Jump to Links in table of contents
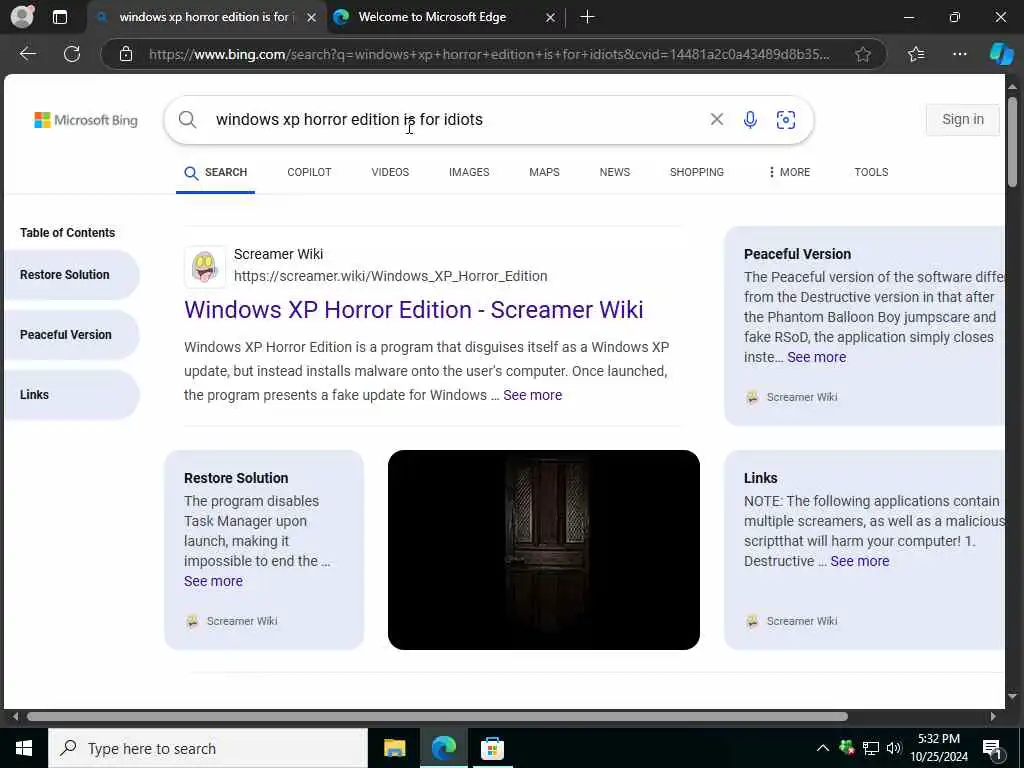 click(x=72, y=395)
